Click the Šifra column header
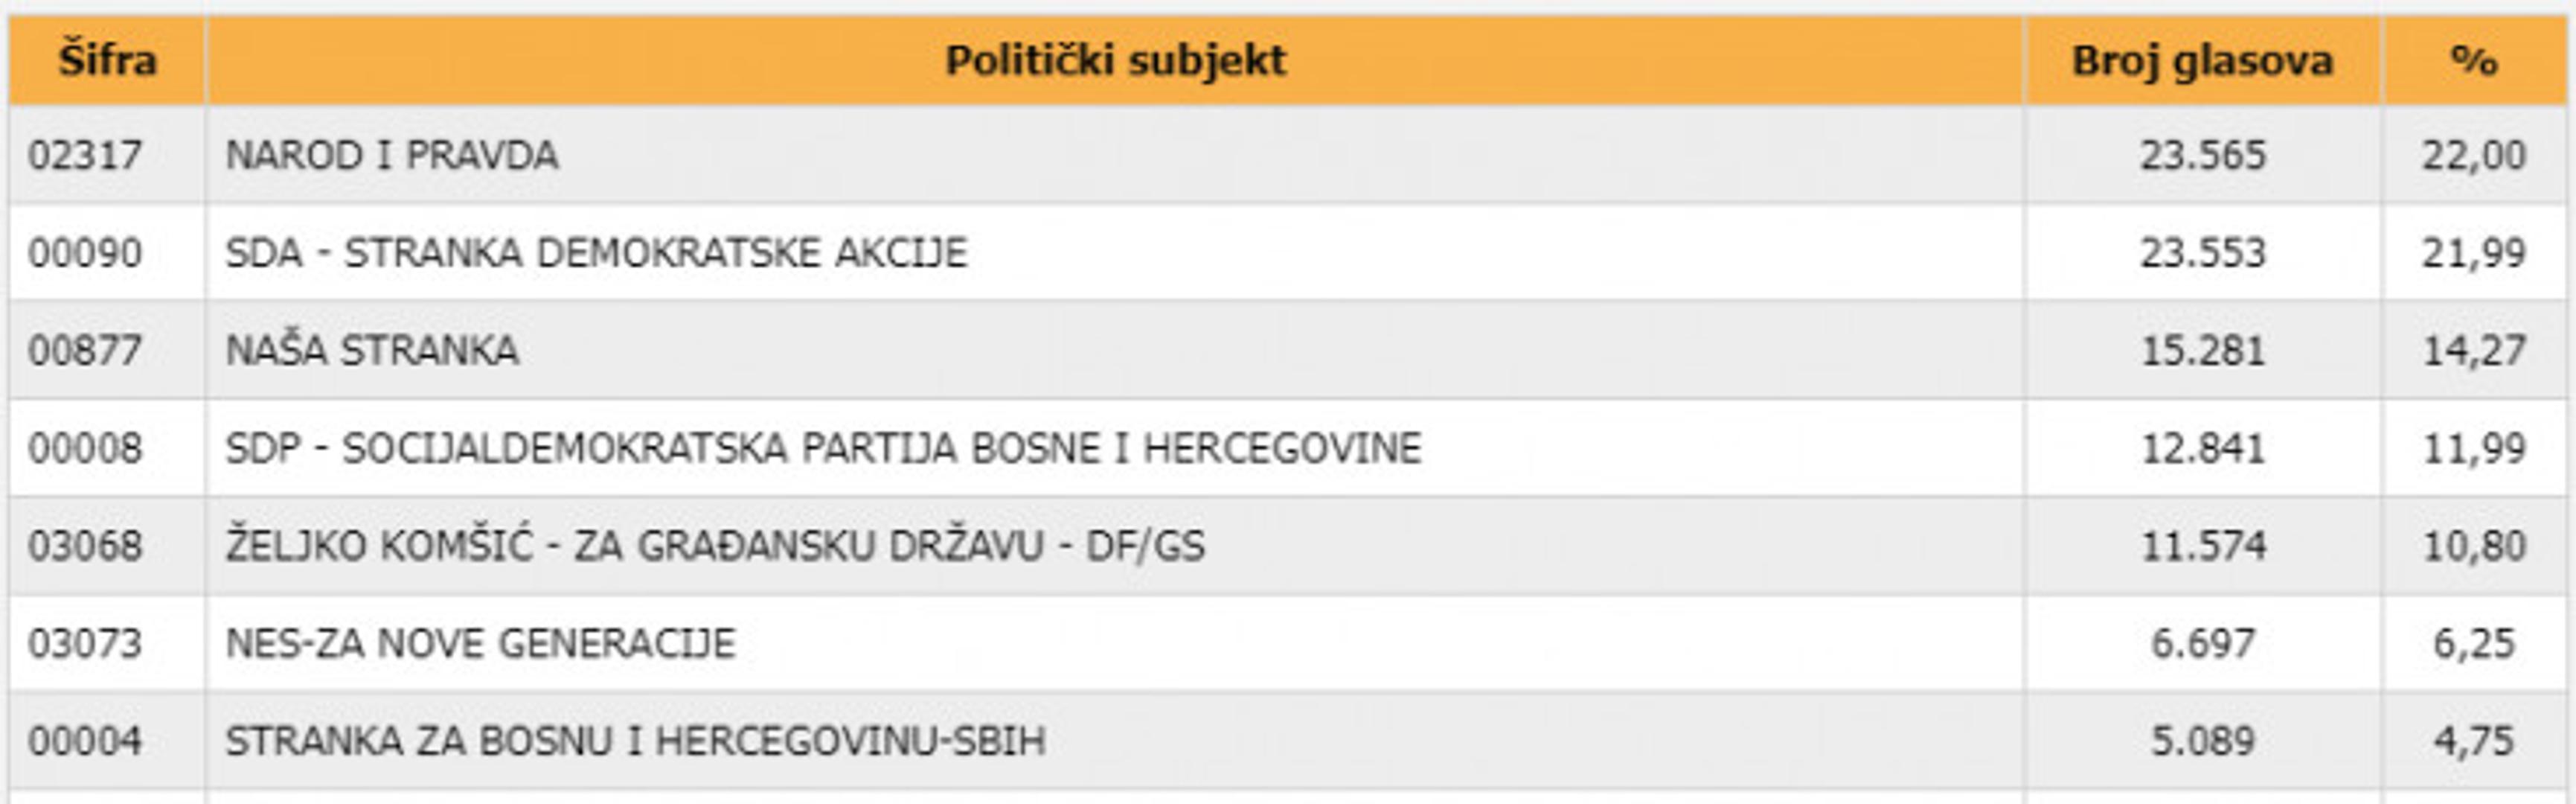The height and width of the screenshot is (804, 2576). [107, 60]
